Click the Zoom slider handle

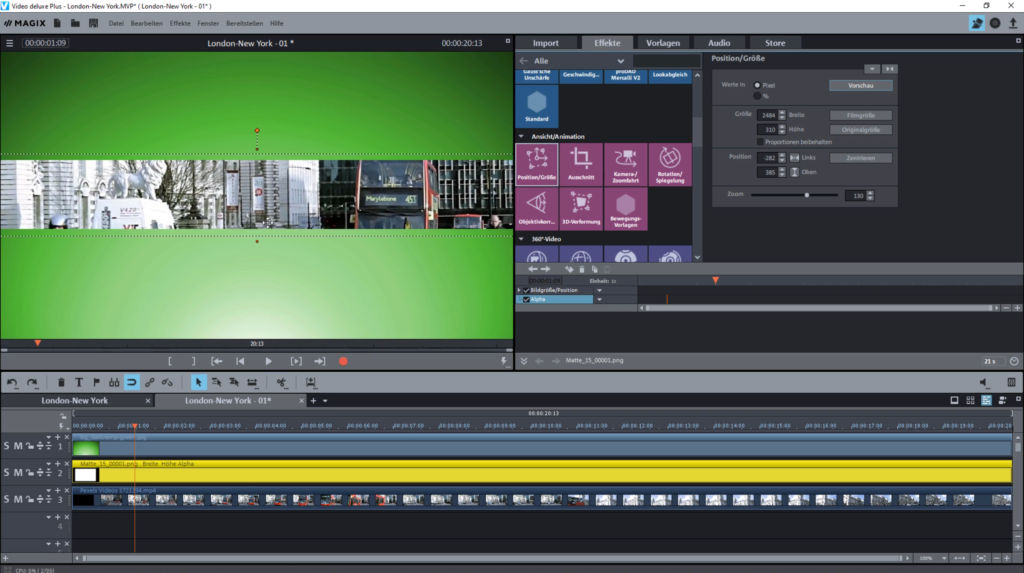(x=807, y=195)
